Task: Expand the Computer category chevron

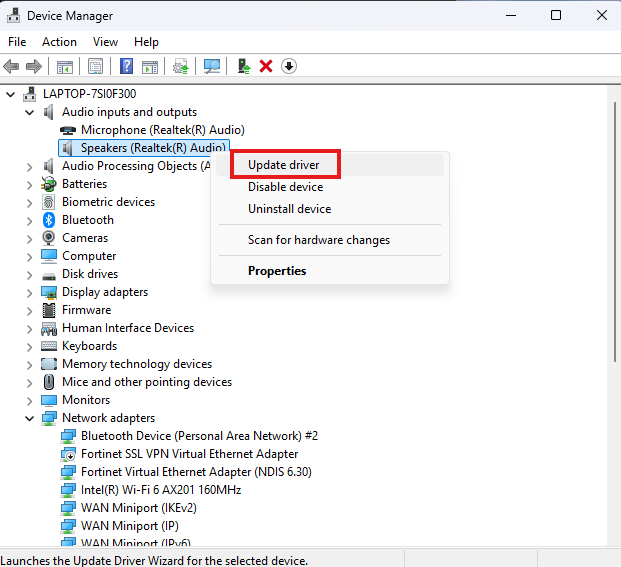Action: 29,257
